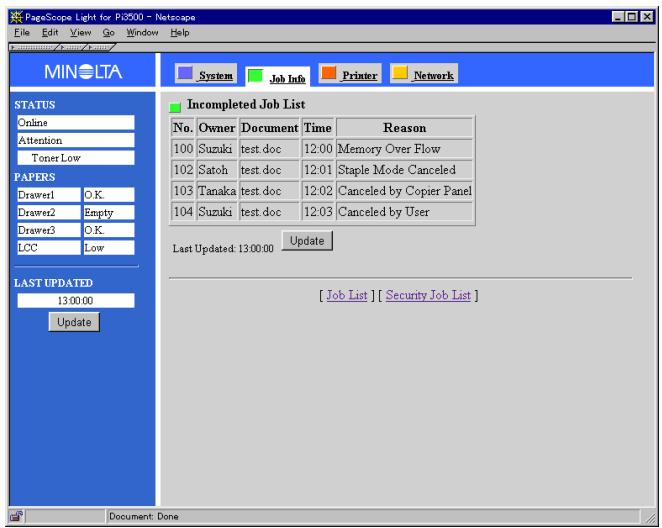Maximize the Netscape window

632,17
